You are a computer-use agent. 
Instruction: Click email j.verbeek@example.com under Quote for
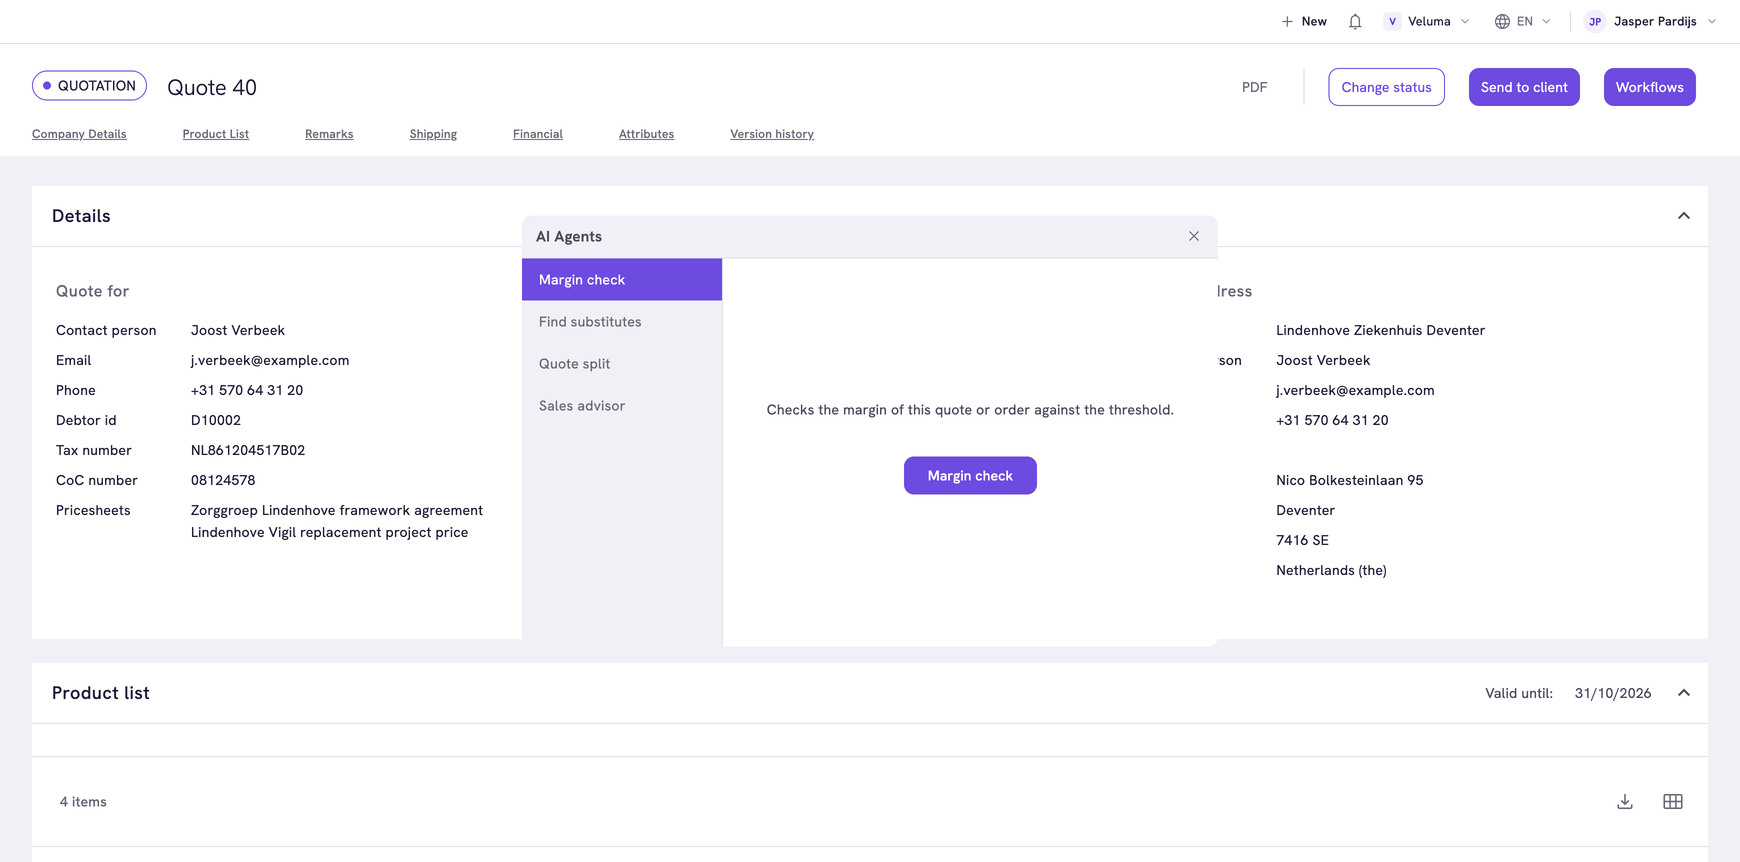(270, 360)
